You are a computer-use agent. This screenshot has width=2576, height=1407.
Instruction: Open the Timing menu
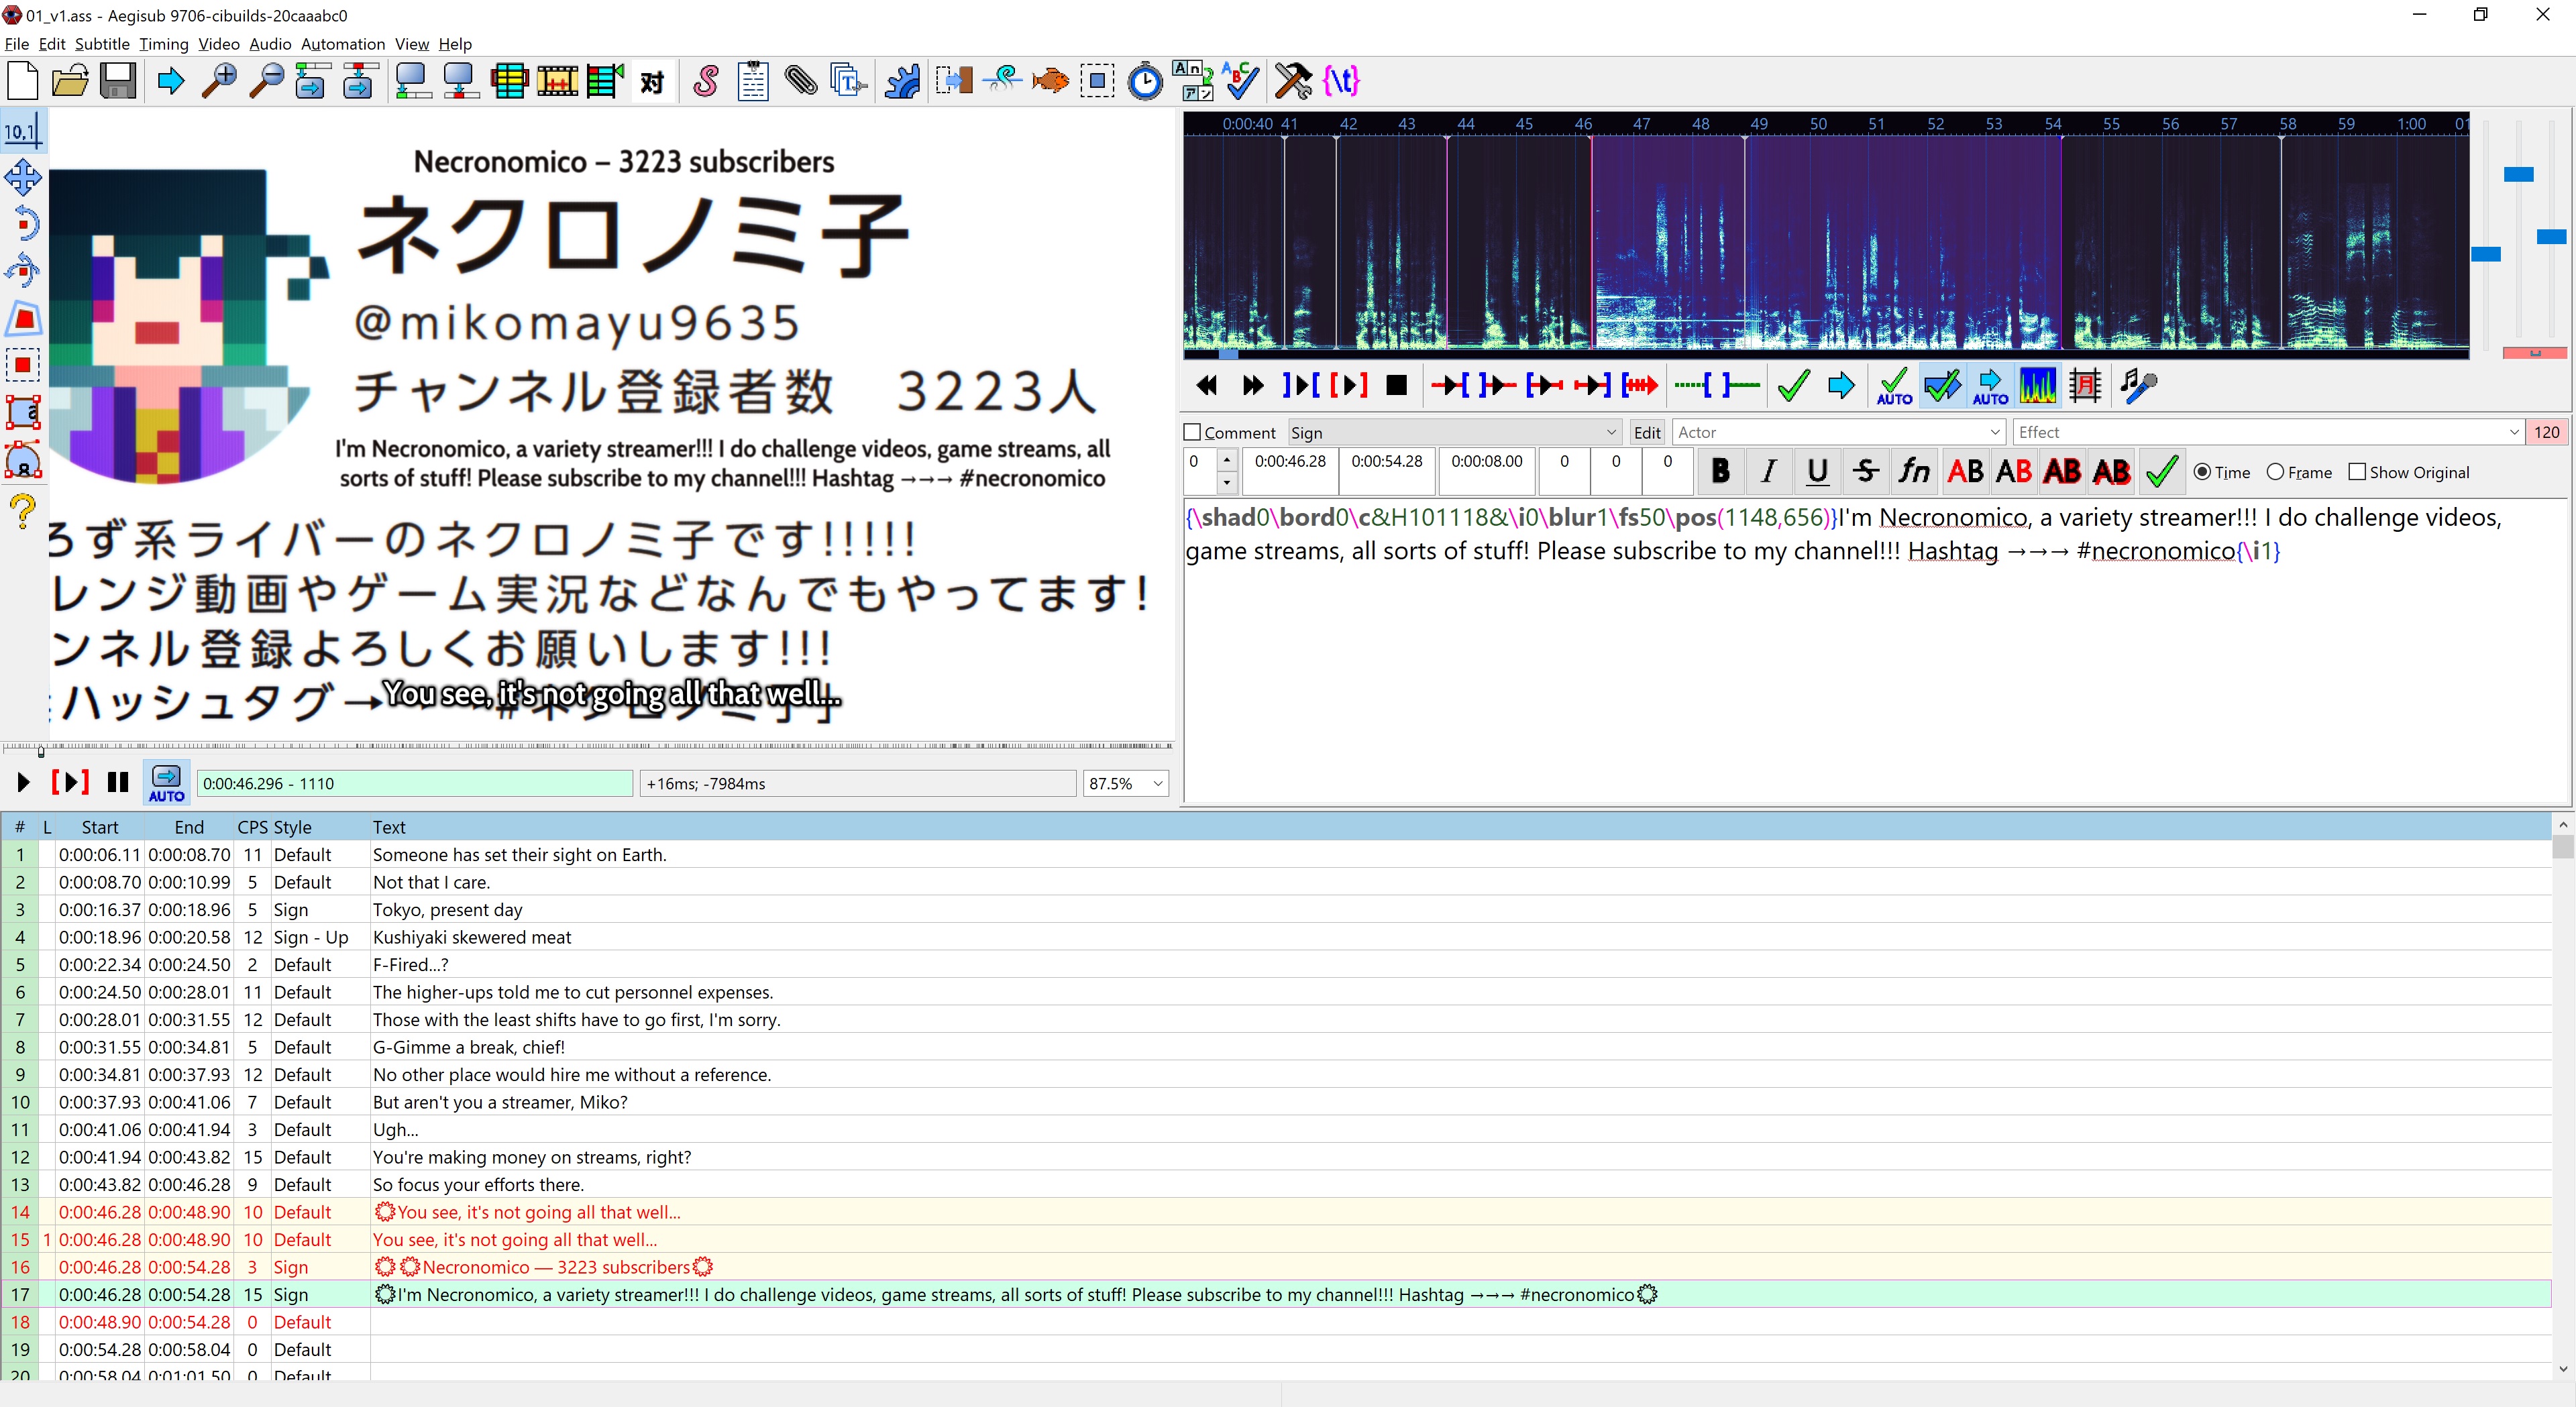(164, 44)
